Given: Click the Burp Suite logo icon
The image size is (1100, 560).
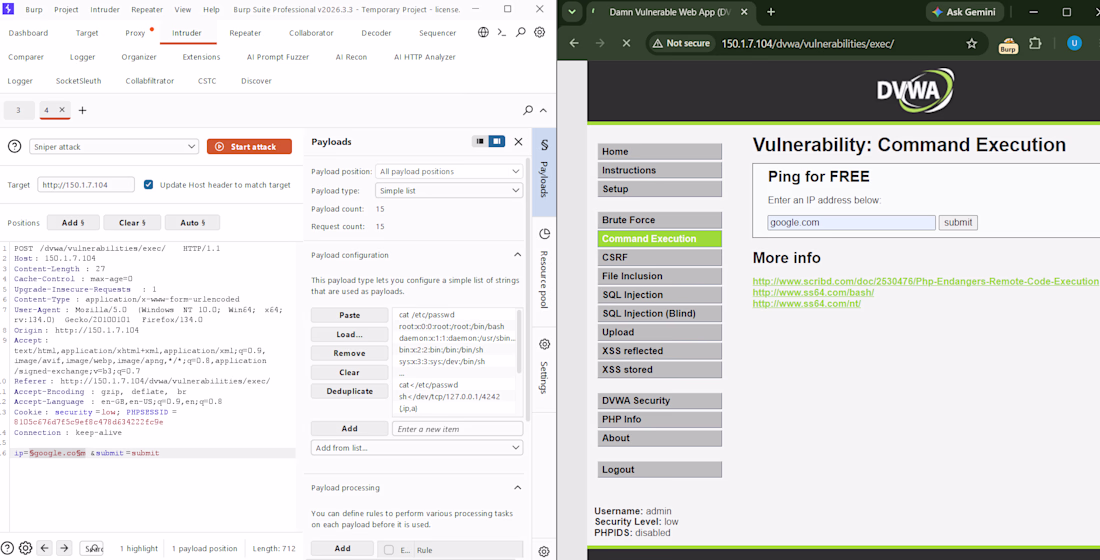Looking at the screenshot, I should coord(8,9).
